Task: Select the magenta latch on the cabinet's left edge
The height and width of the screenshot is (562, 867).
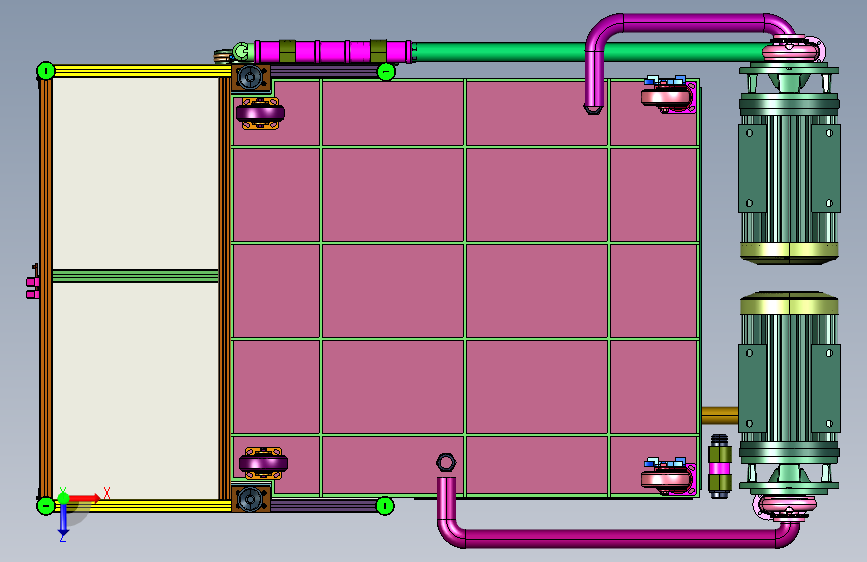Action: (x=33, y=286)
